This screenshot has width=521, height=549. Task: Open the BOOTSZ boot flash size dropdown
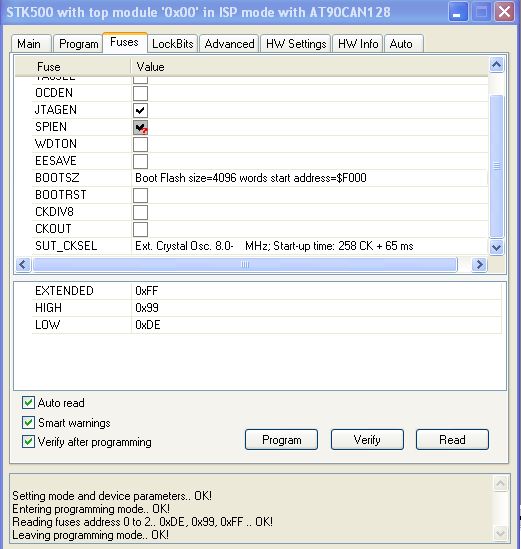click(x=310, y=178)
